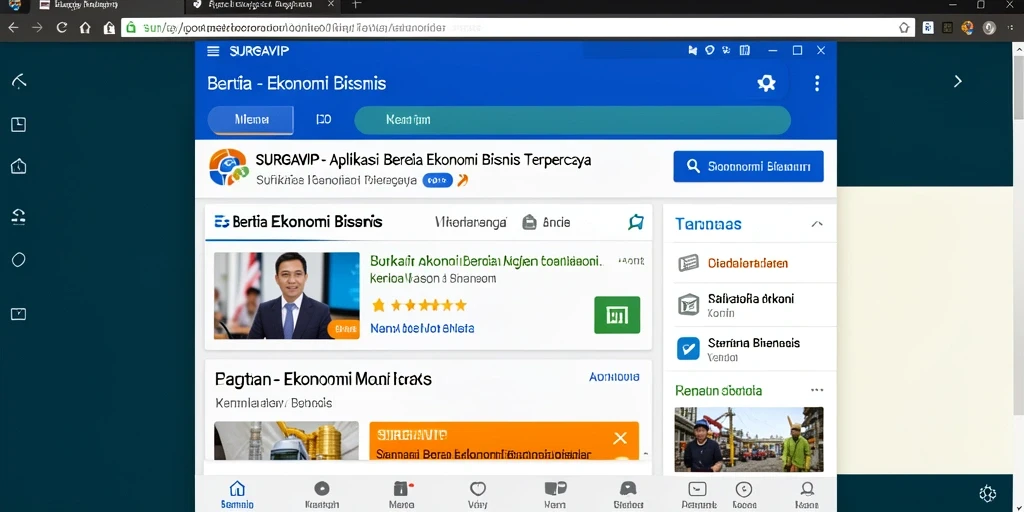This screenshot has height=512, width=1024.
Task: Click the 'Safiatoria dikoni' text
Action: (750, 299)
